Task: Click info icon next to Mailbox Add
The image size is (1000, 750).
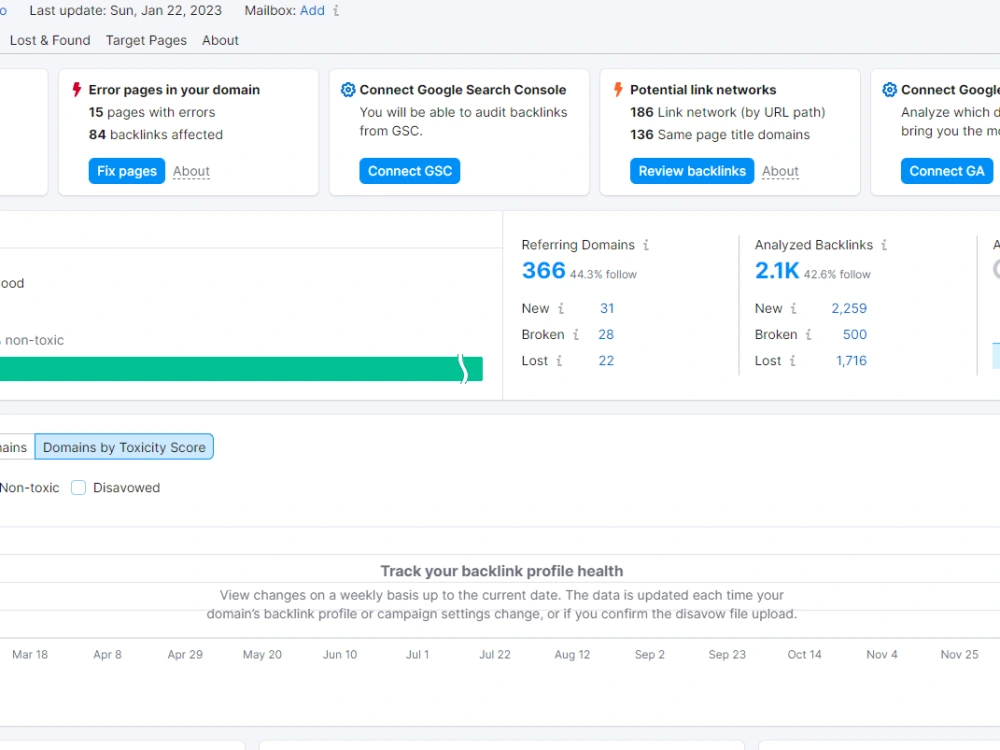Action: [336, 11]
